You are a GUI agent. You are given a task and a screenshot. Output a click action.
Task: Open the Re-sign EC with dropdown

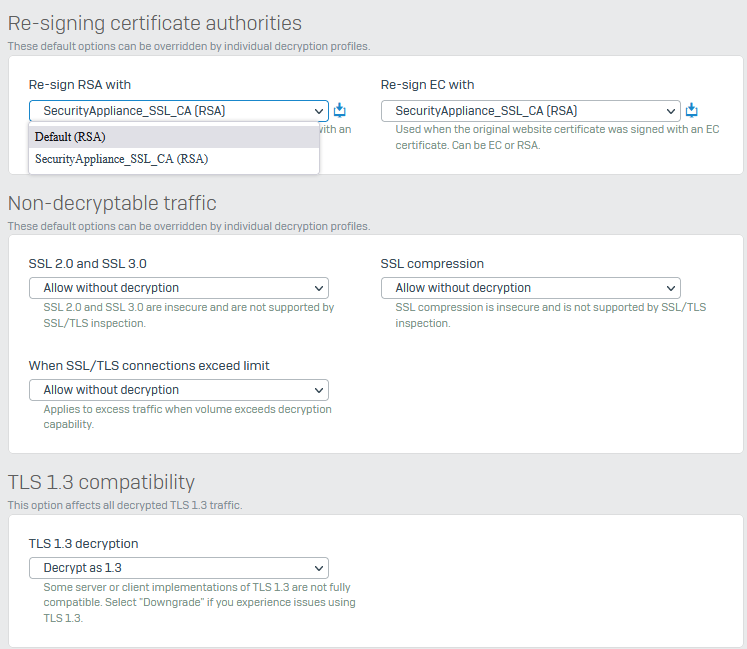530,111
